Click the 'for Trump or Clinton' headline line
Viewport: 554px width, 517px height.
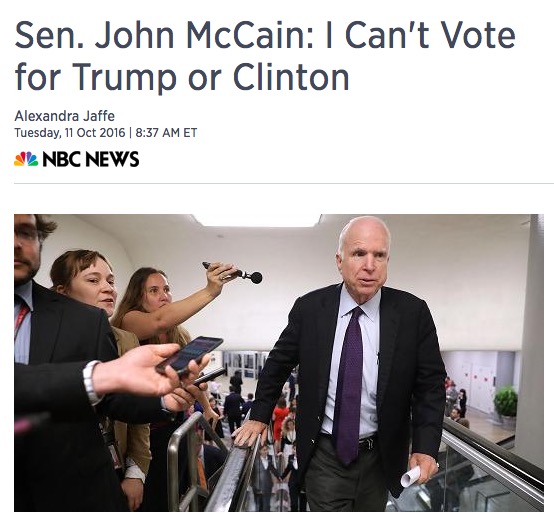[x=182, y=77]
